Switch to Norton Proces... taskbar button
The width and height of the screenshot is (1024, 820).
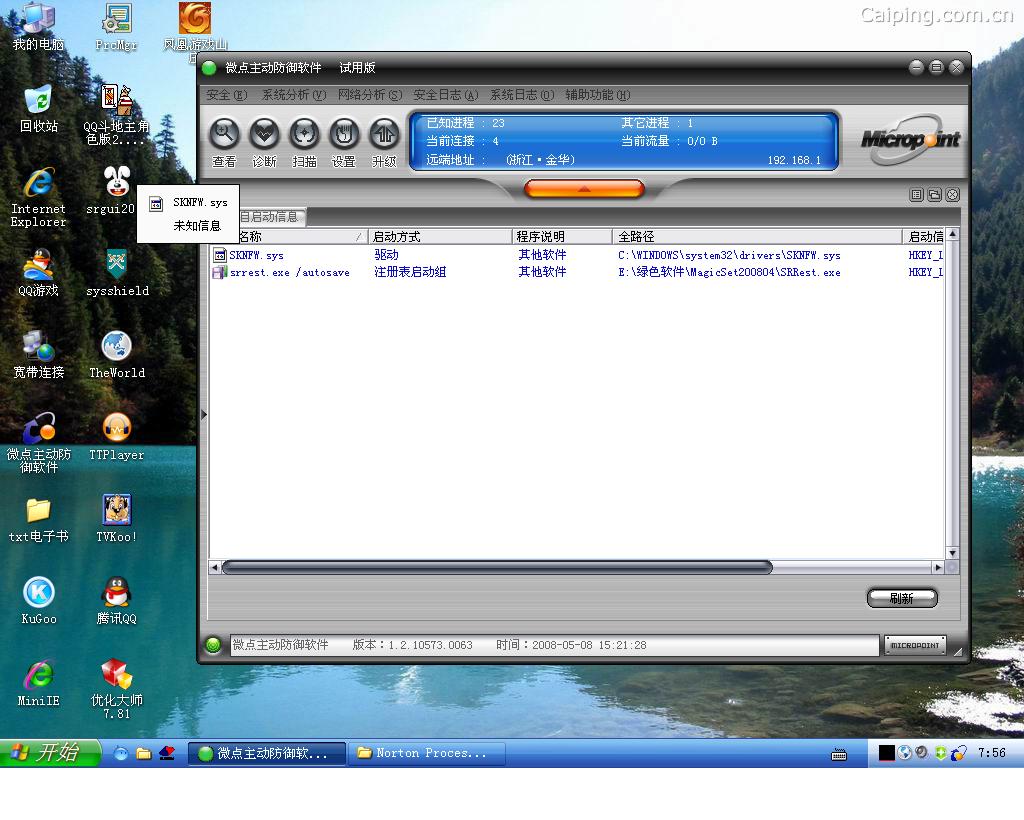[x=426, y=753]
